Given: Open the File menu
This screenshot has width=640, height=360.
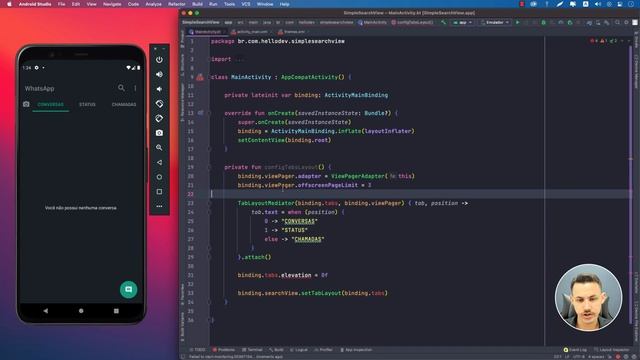Looking at the screenshot, I should pyautogui.click(x=61, y=4).
